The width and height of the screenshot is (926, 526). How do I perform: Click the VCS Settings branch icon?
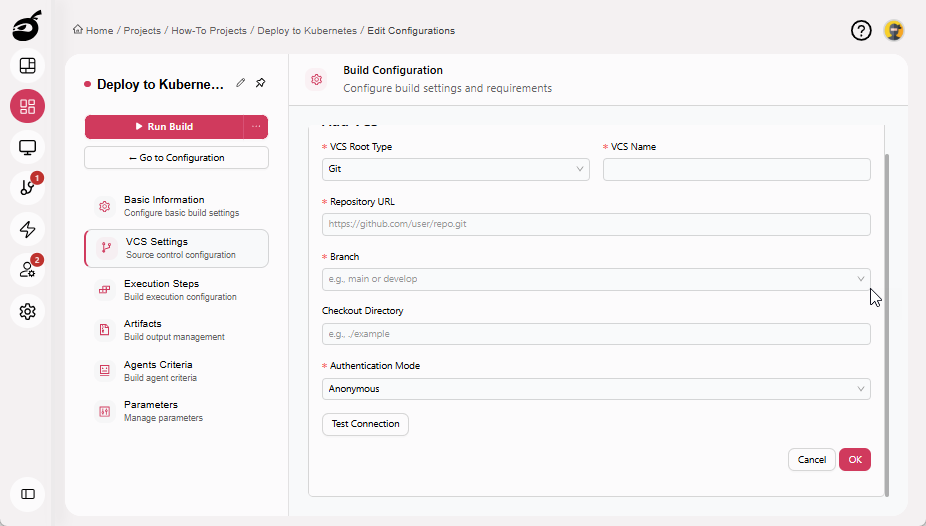[106, 248]
